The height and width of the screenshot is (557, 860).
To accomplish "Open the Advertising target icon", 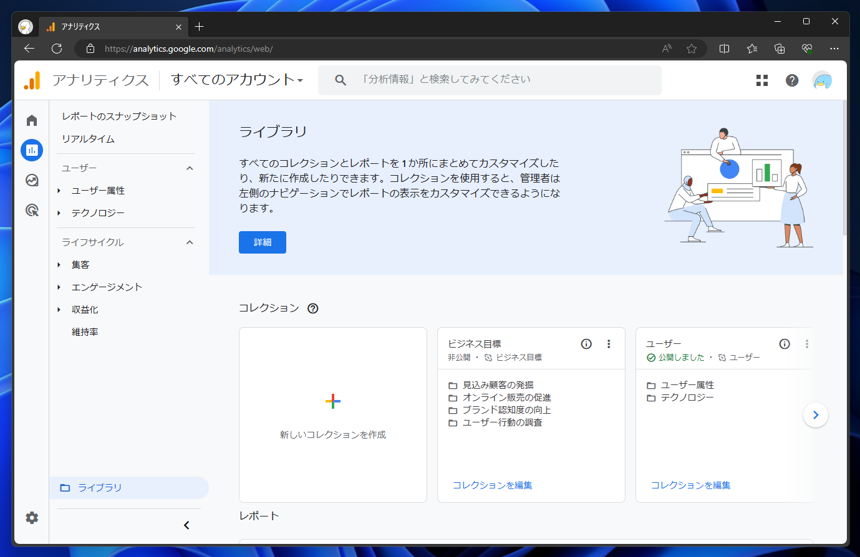I will (32, 210).
